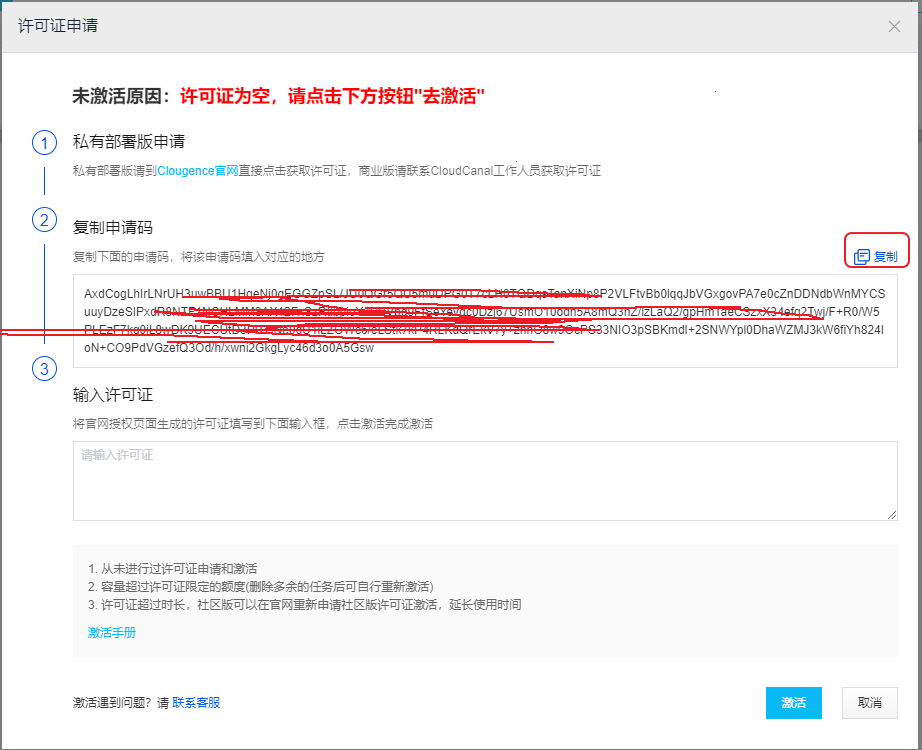Click inside the license input textarea
Viewport: 922px width, 750px height.
pyautogui.click(x=485, y=481)
